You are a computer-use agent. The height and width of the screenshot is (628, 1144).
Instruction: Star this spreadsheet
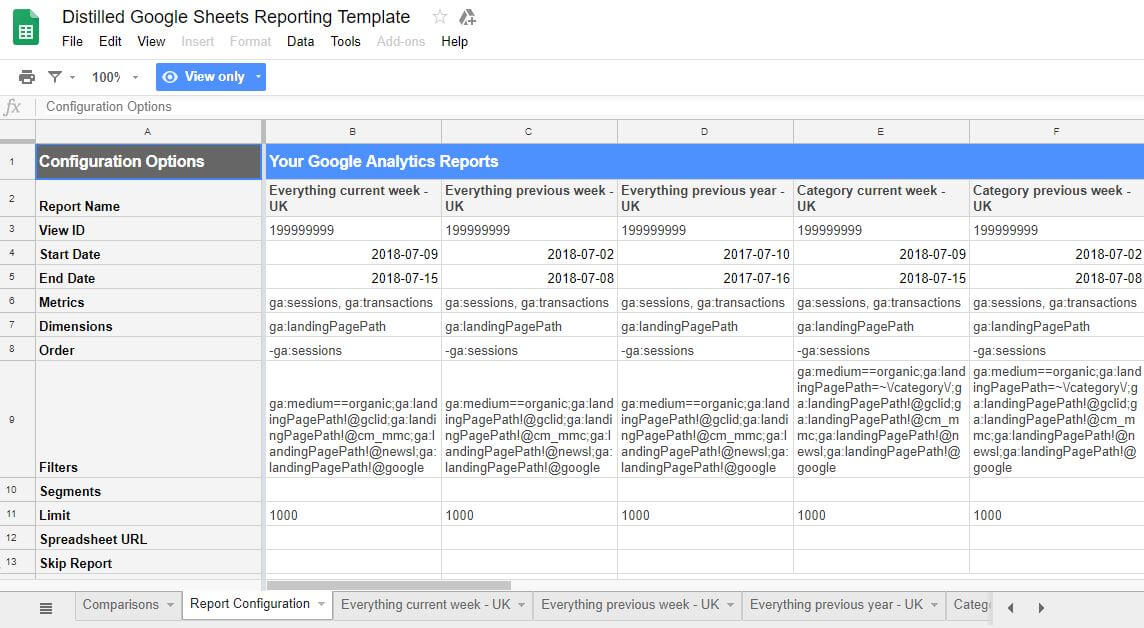pyautogui.click(x=438, y=16)
